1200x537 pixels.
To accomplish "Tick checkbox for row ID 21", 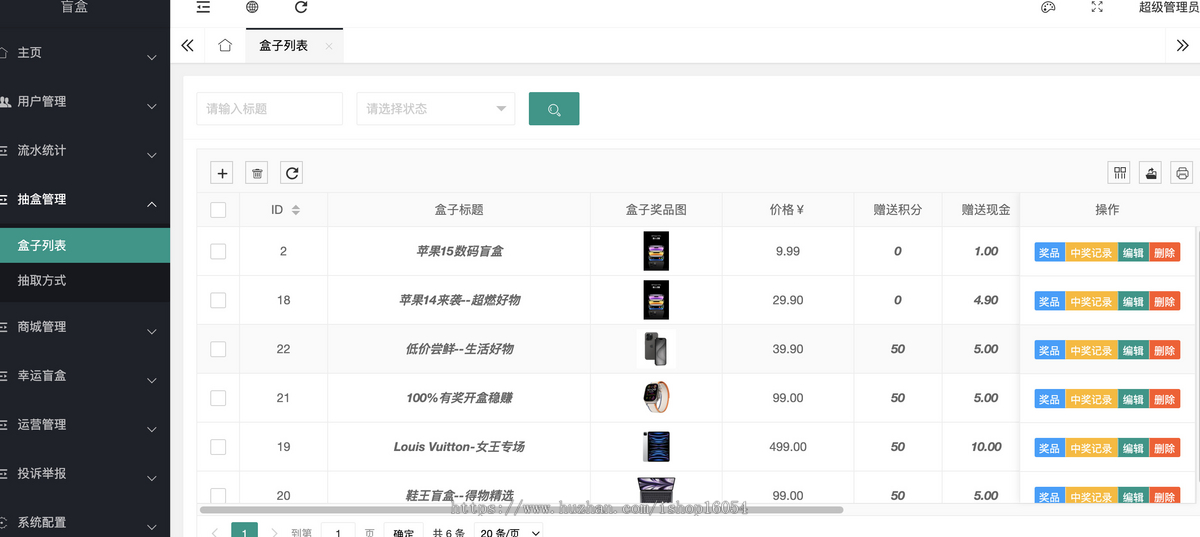I will click(218, 398).
